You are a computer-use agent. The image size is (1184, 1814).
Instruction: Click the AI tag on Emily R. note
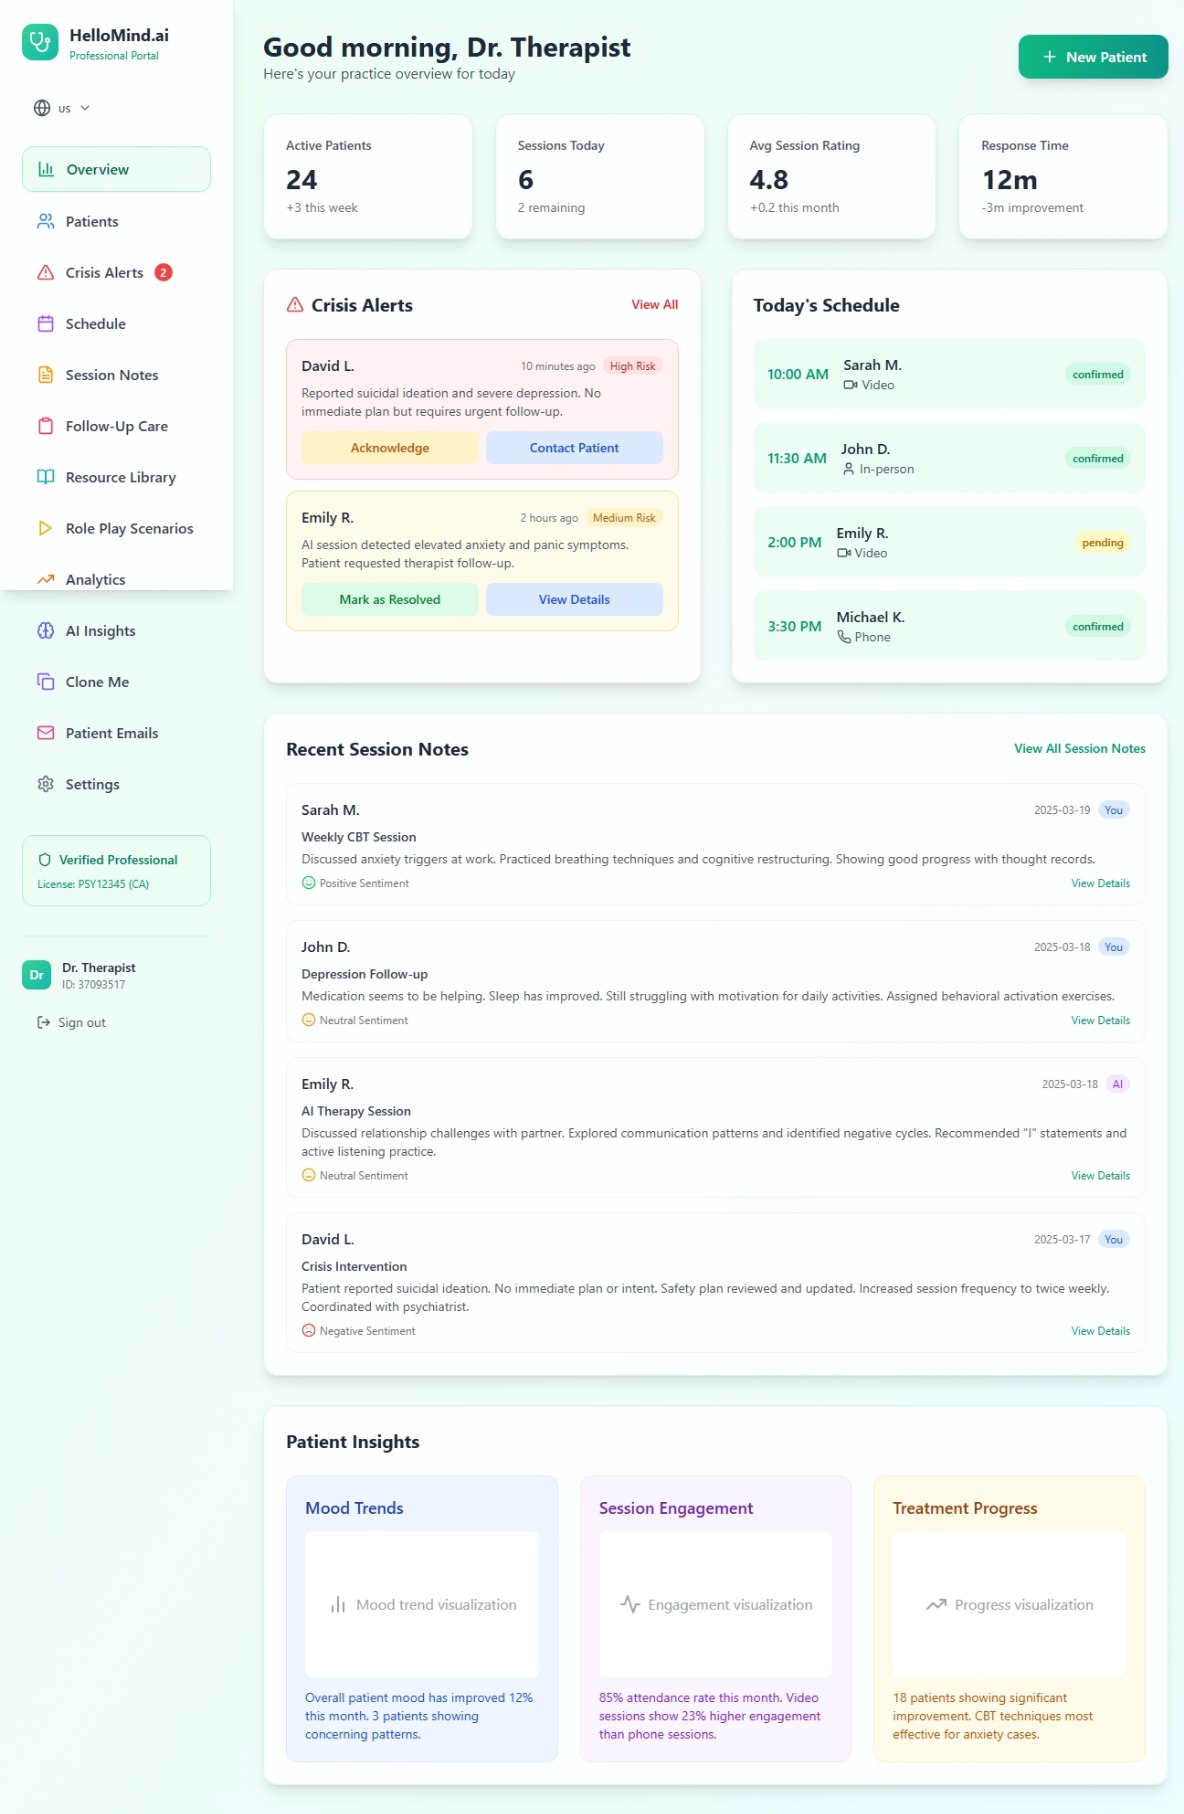(1118, 1084)
